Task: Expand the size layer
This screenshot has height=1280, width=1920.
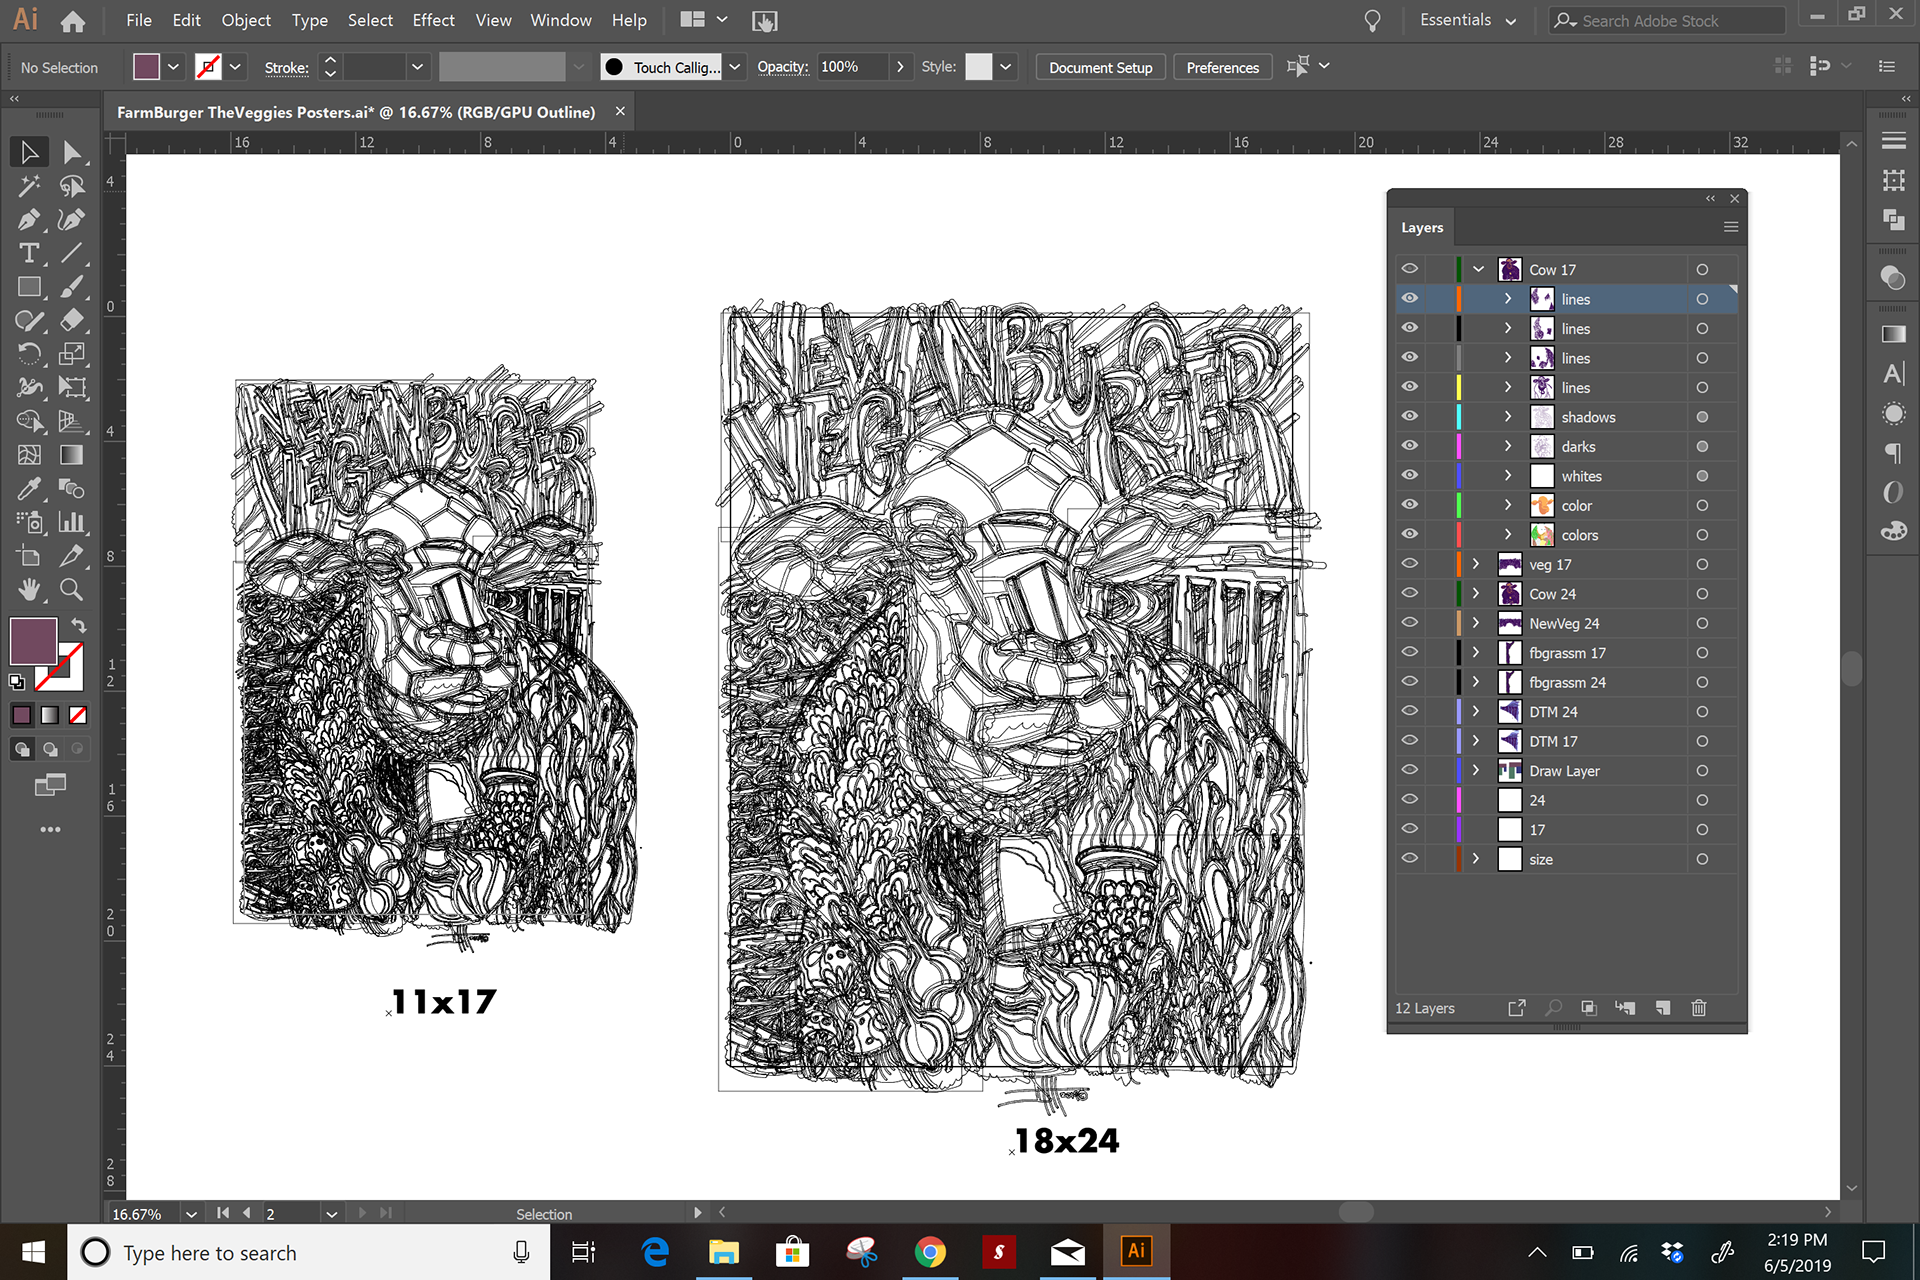Action: (1475, 858)
